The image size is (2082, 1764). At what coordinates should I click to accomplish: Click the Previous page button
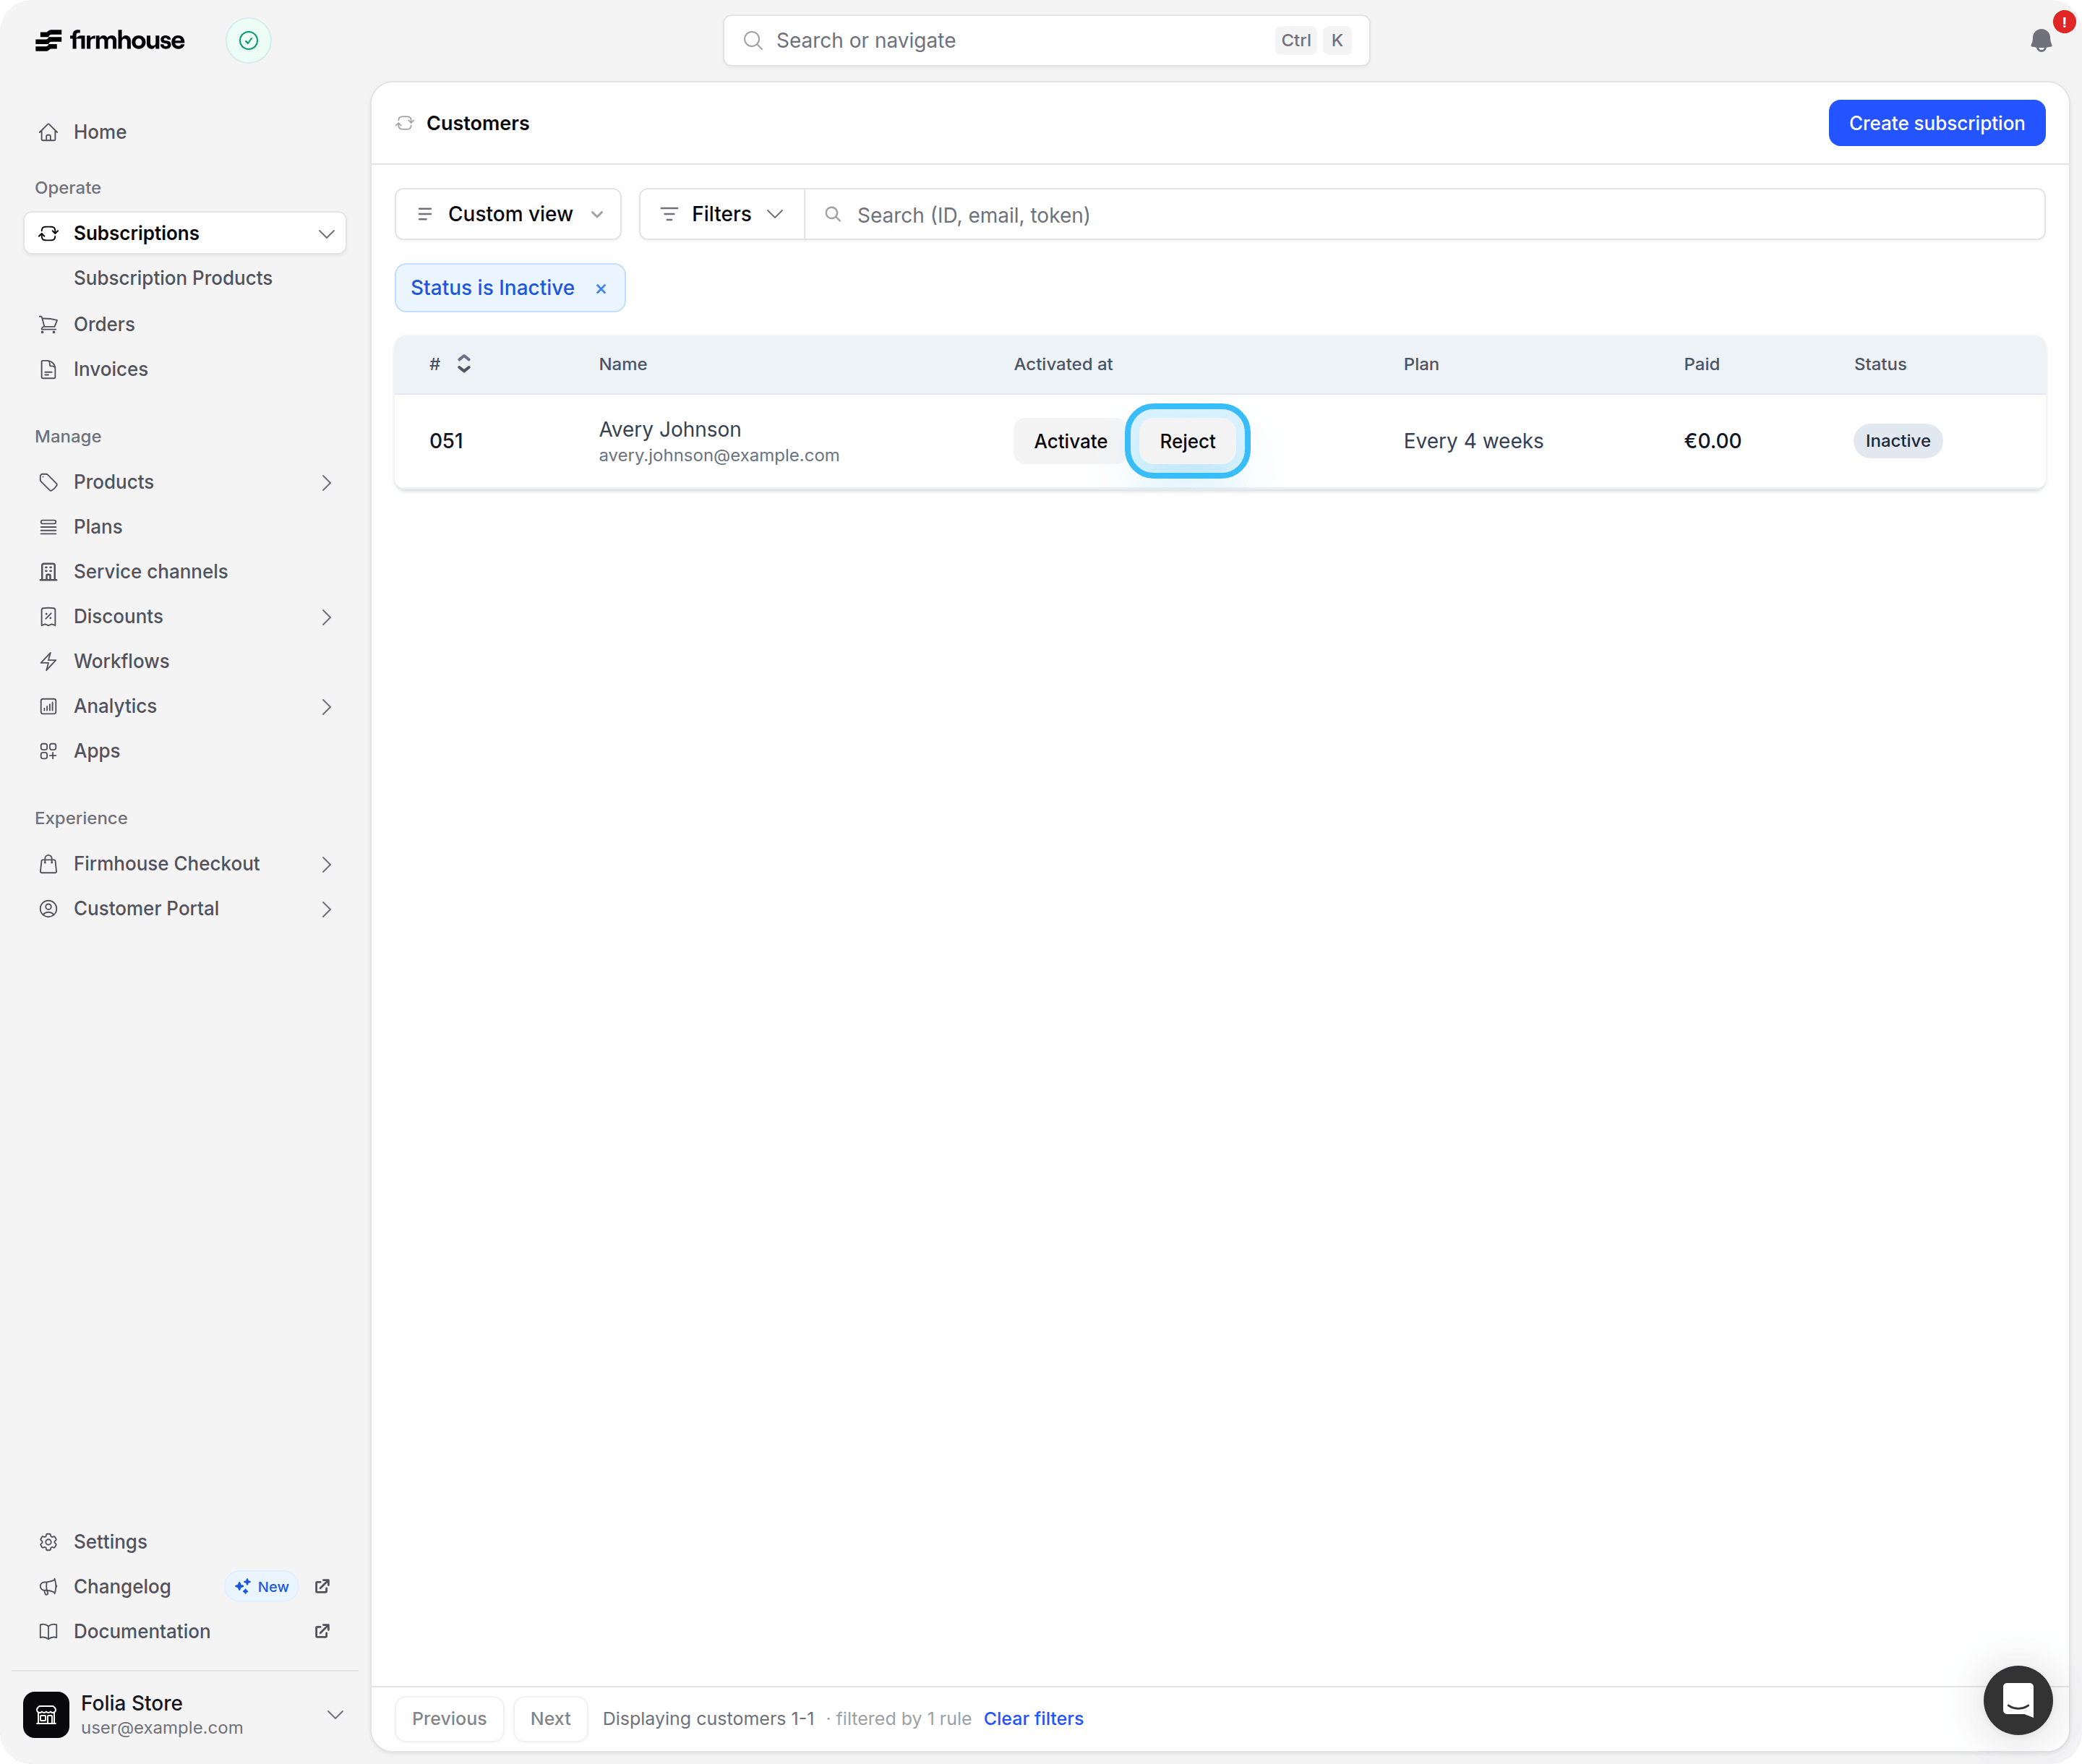click(x=449, y=1718)
